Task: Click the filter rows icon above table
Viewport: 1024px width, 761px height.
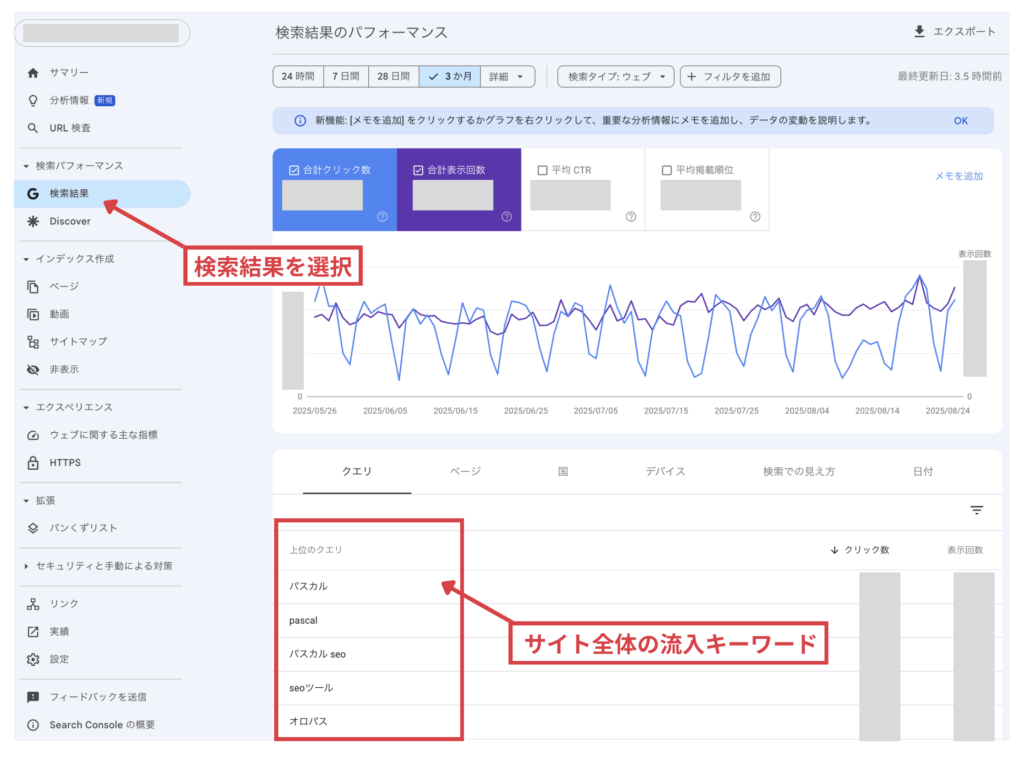Action: (976, 510)
